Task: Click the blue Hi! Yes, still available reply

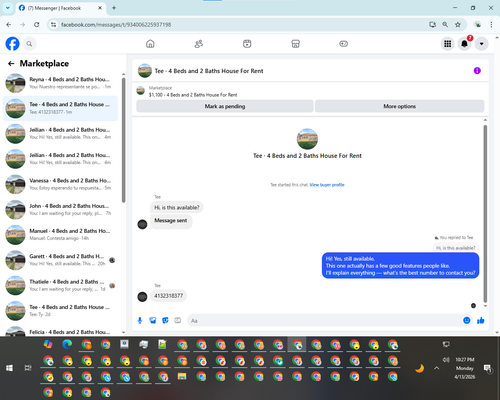Action: click(x=400, y=266)
